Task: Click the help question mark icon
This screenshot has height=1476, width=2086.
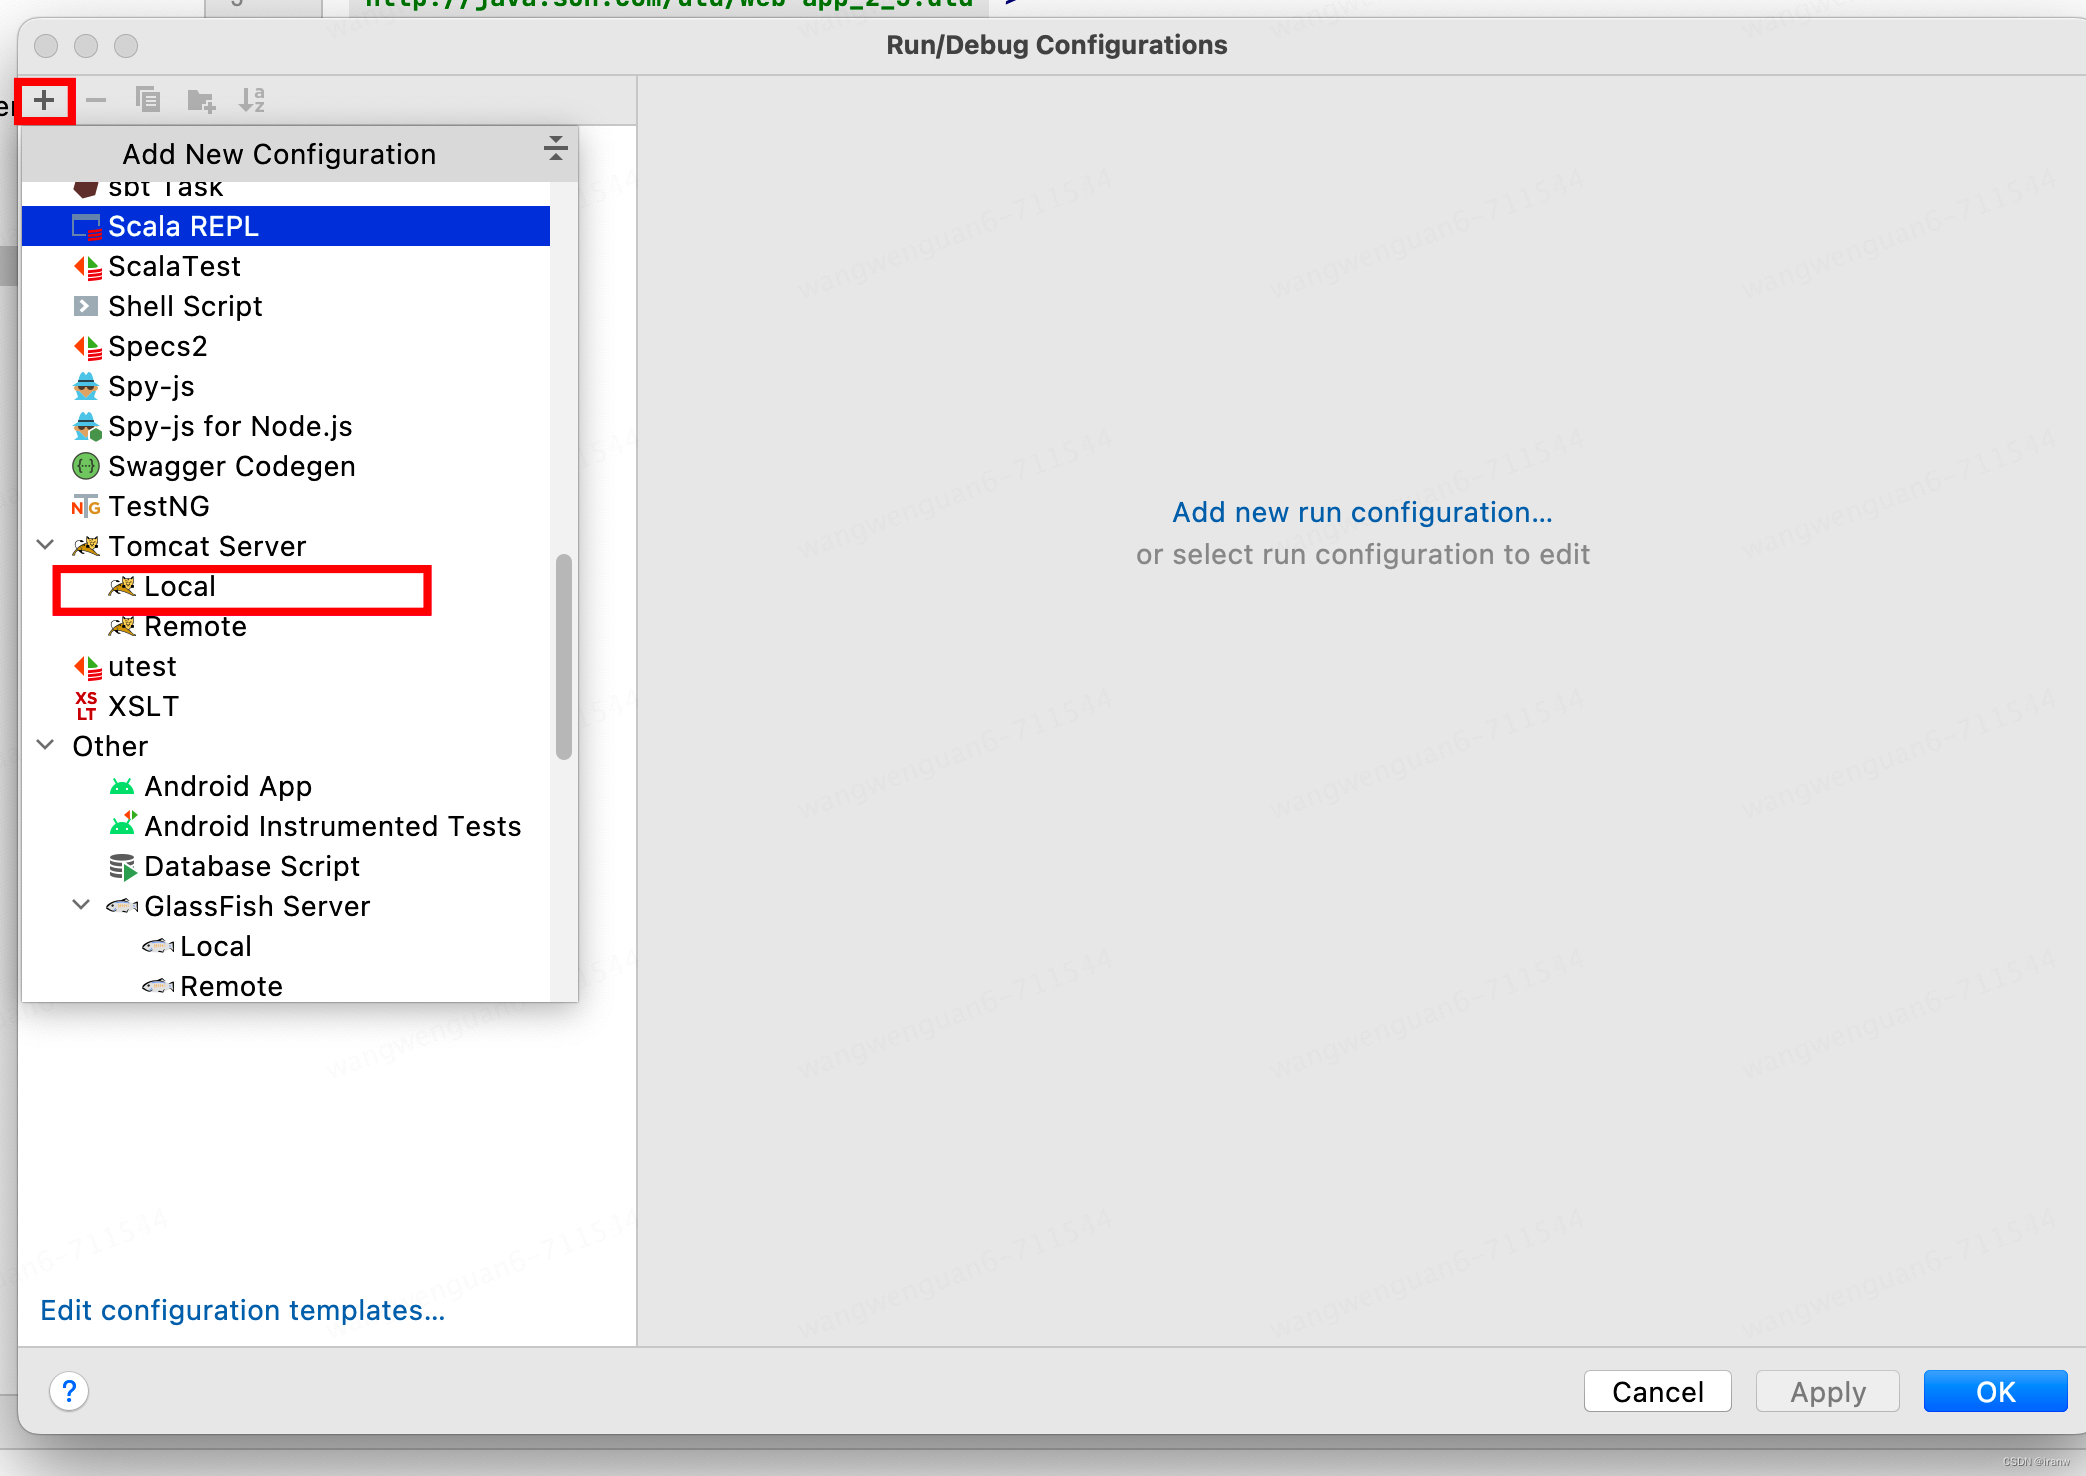Action: (69, 1391)
